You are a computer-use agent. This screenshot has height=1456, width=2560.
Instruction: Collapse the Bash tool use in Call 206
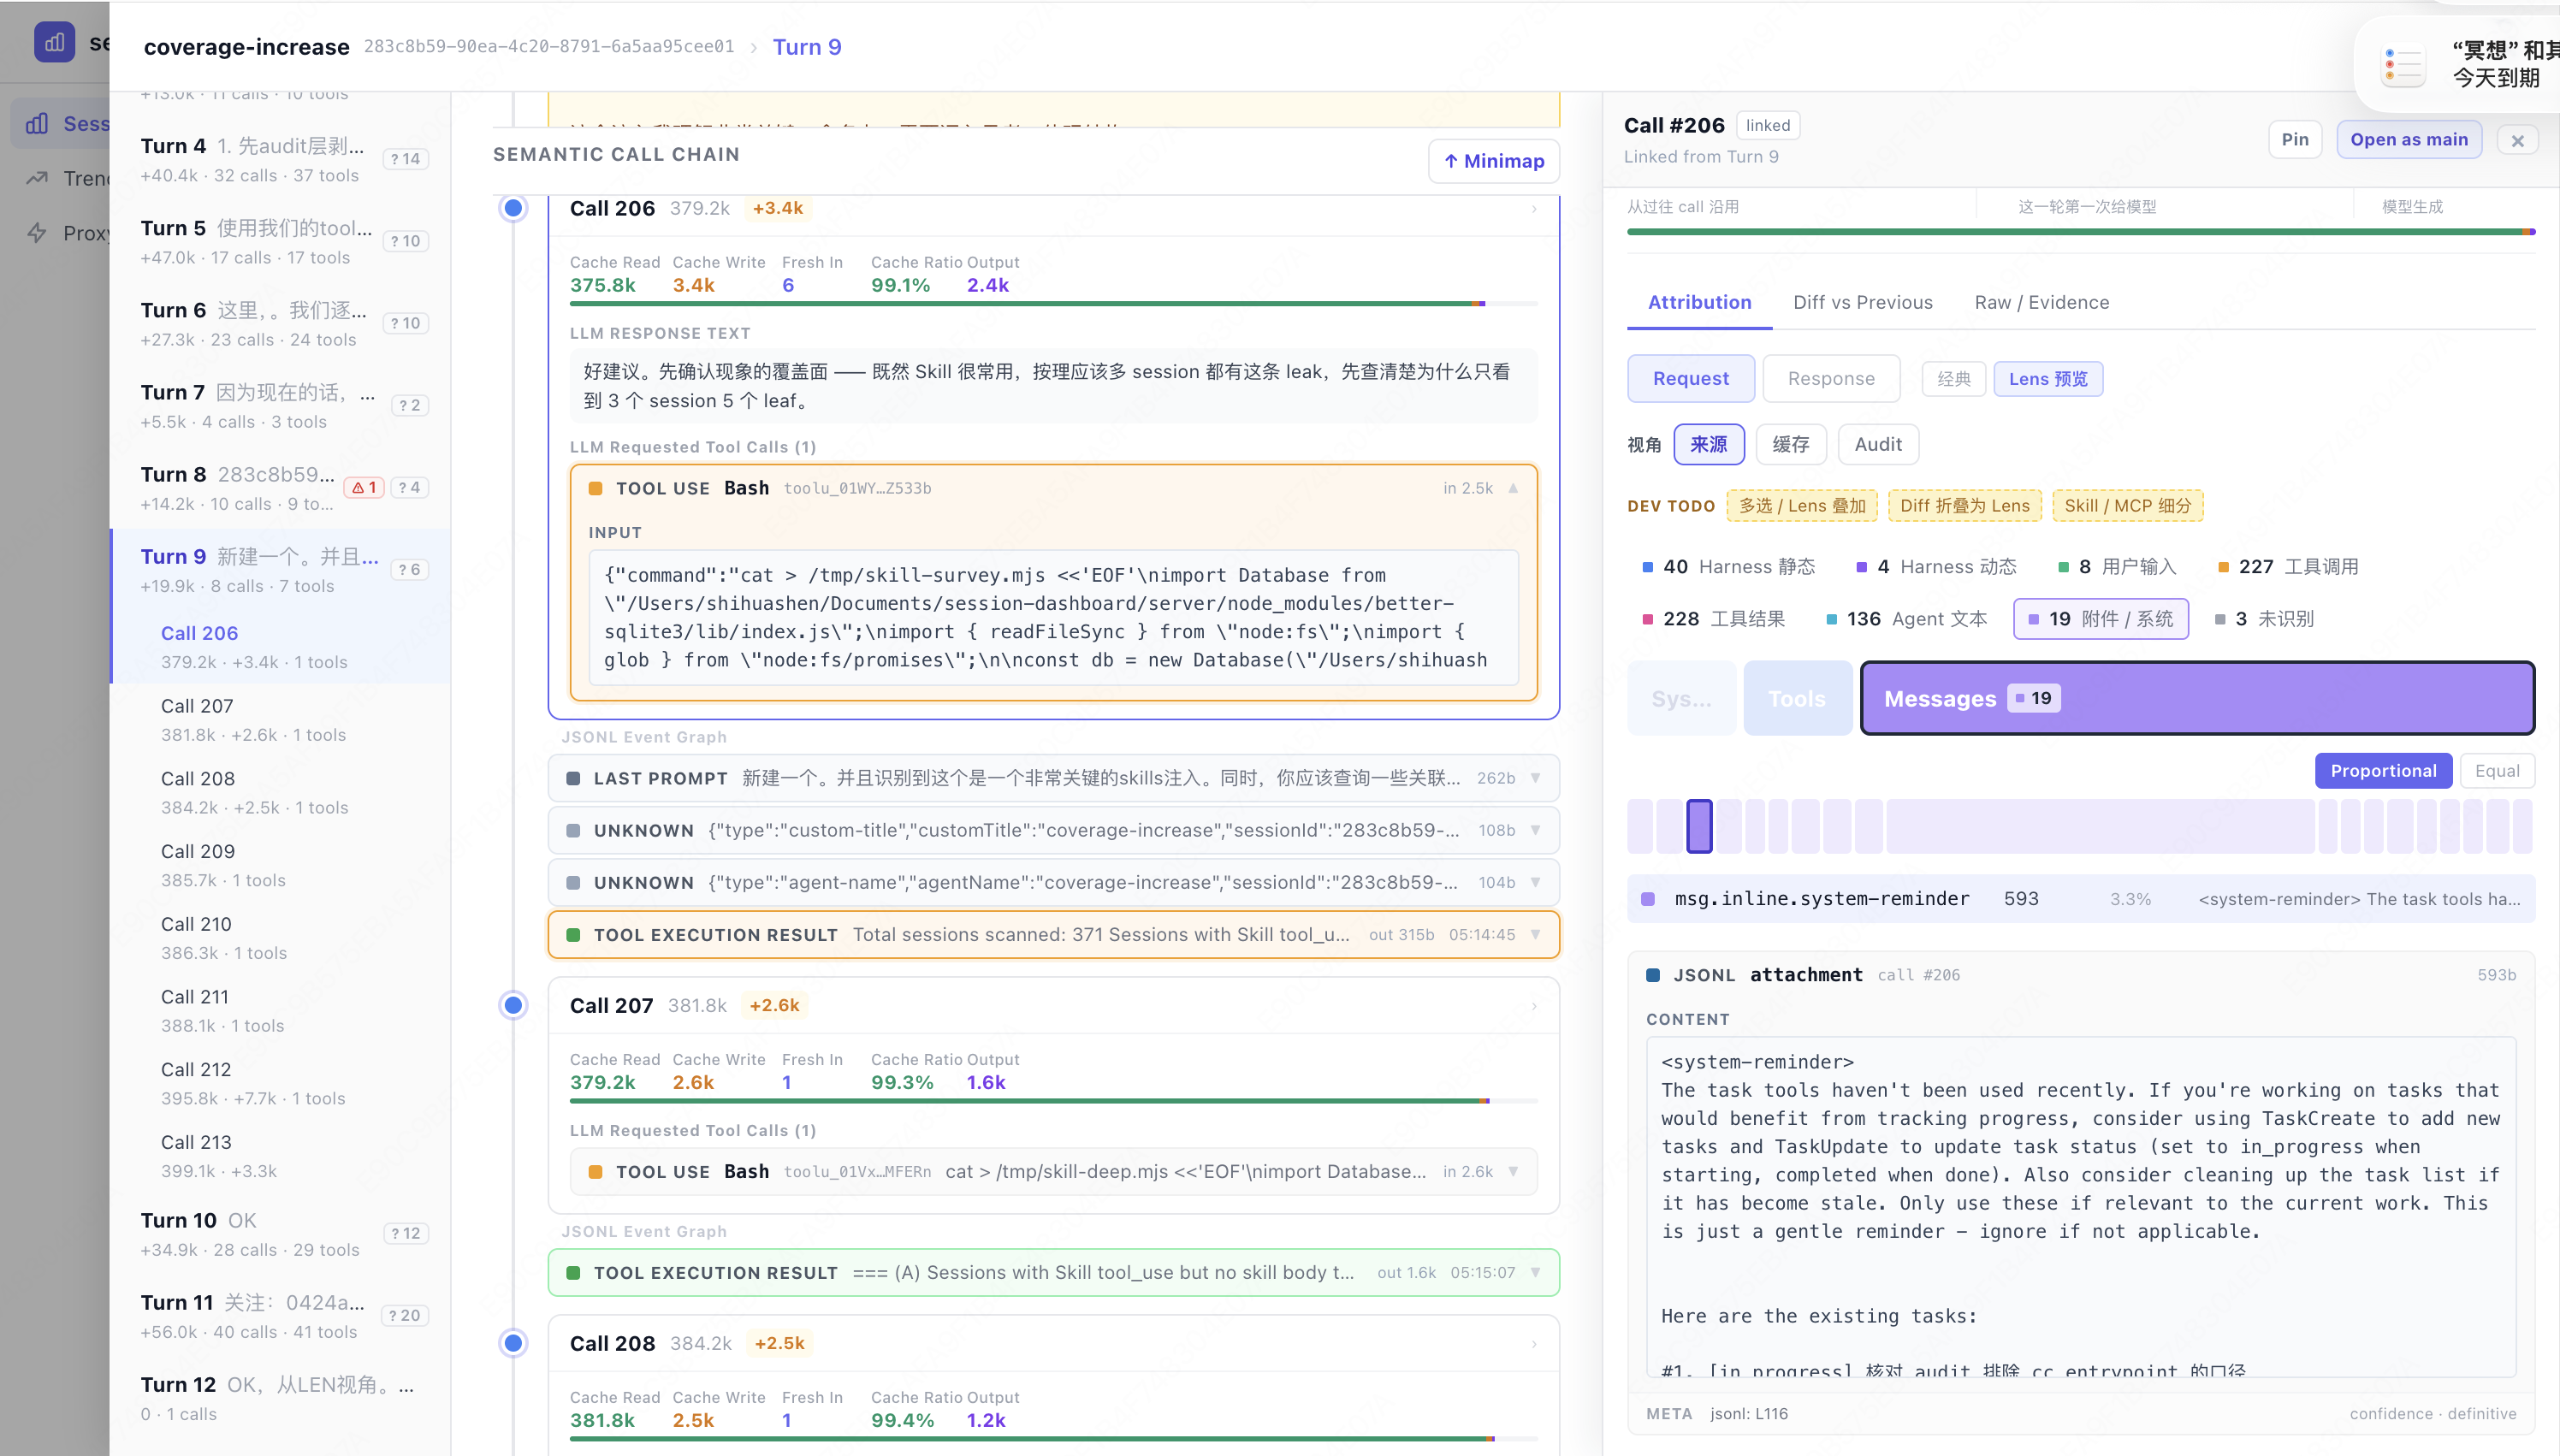click(x=1513, y=488)
